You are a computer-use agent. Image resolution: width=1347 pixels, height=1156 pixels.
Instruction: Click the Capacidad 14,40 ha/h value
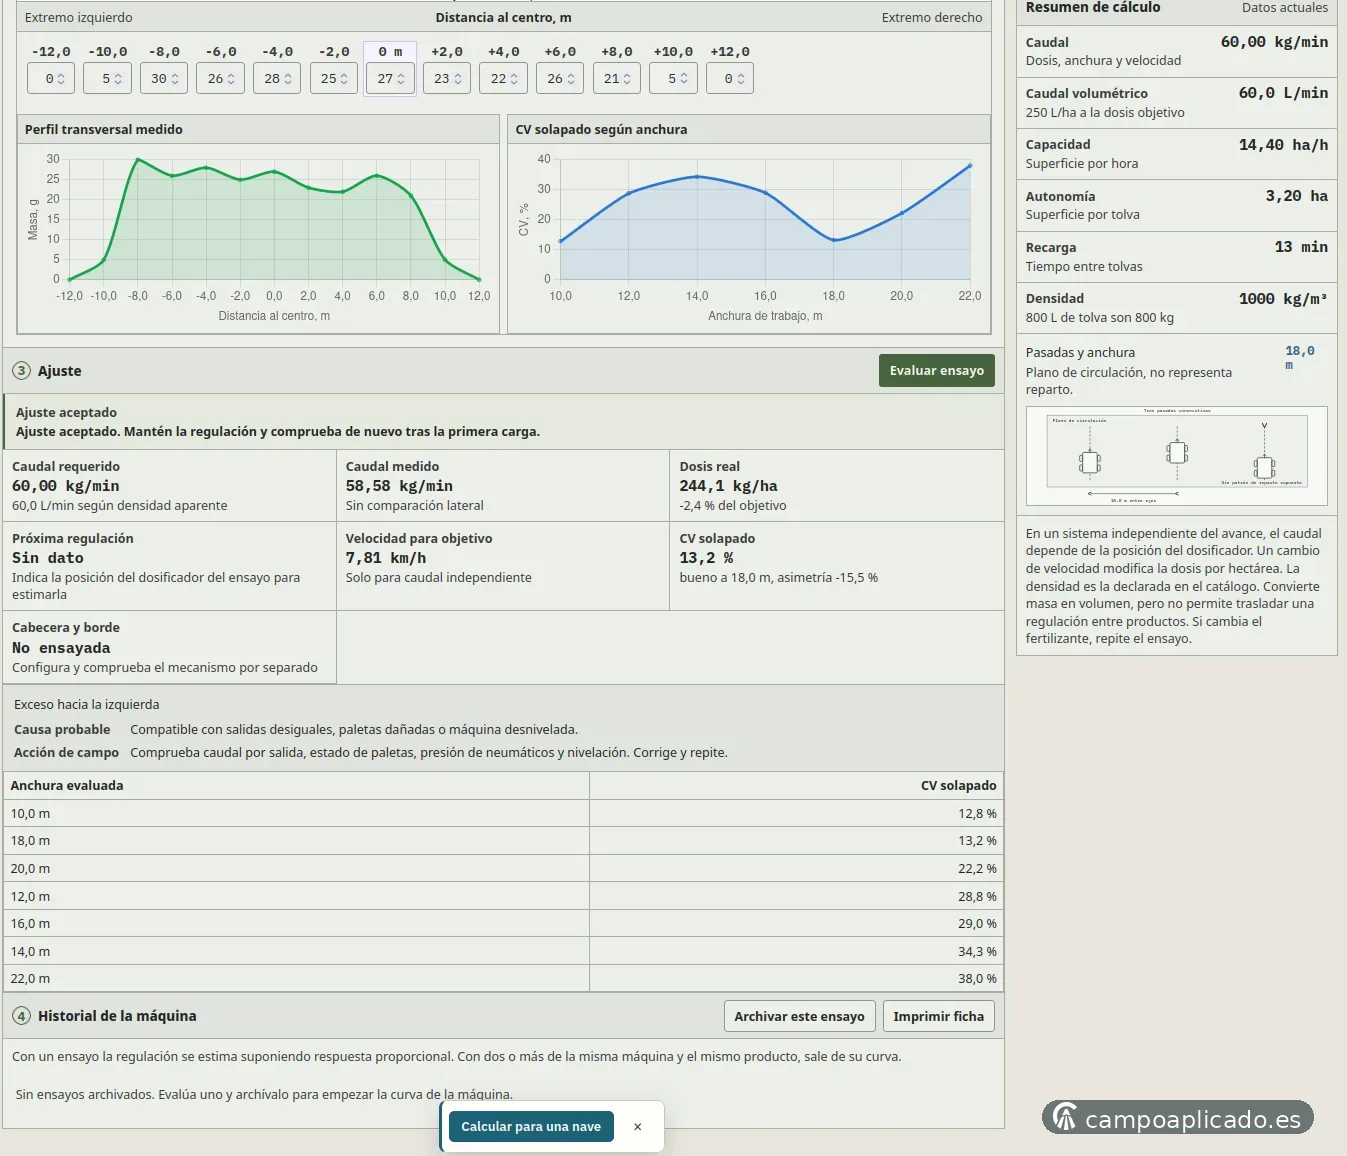1283,145
